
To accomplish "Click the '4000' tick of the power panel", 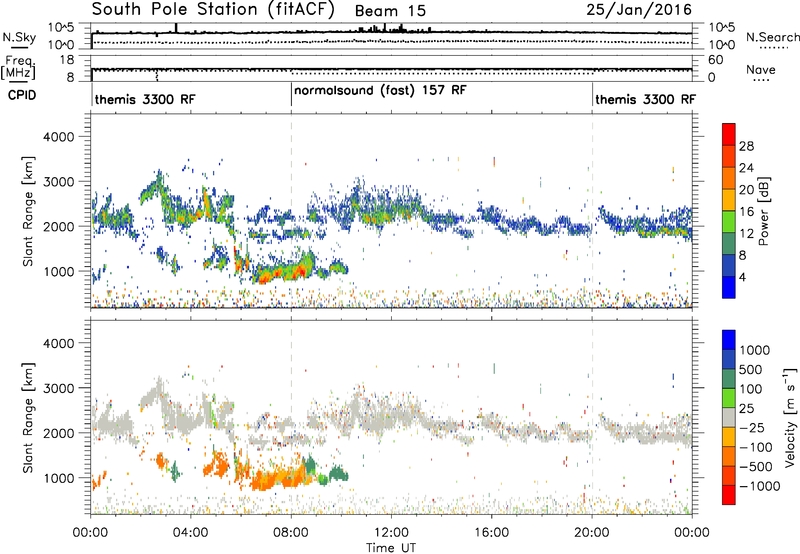I will coord(58,137).
